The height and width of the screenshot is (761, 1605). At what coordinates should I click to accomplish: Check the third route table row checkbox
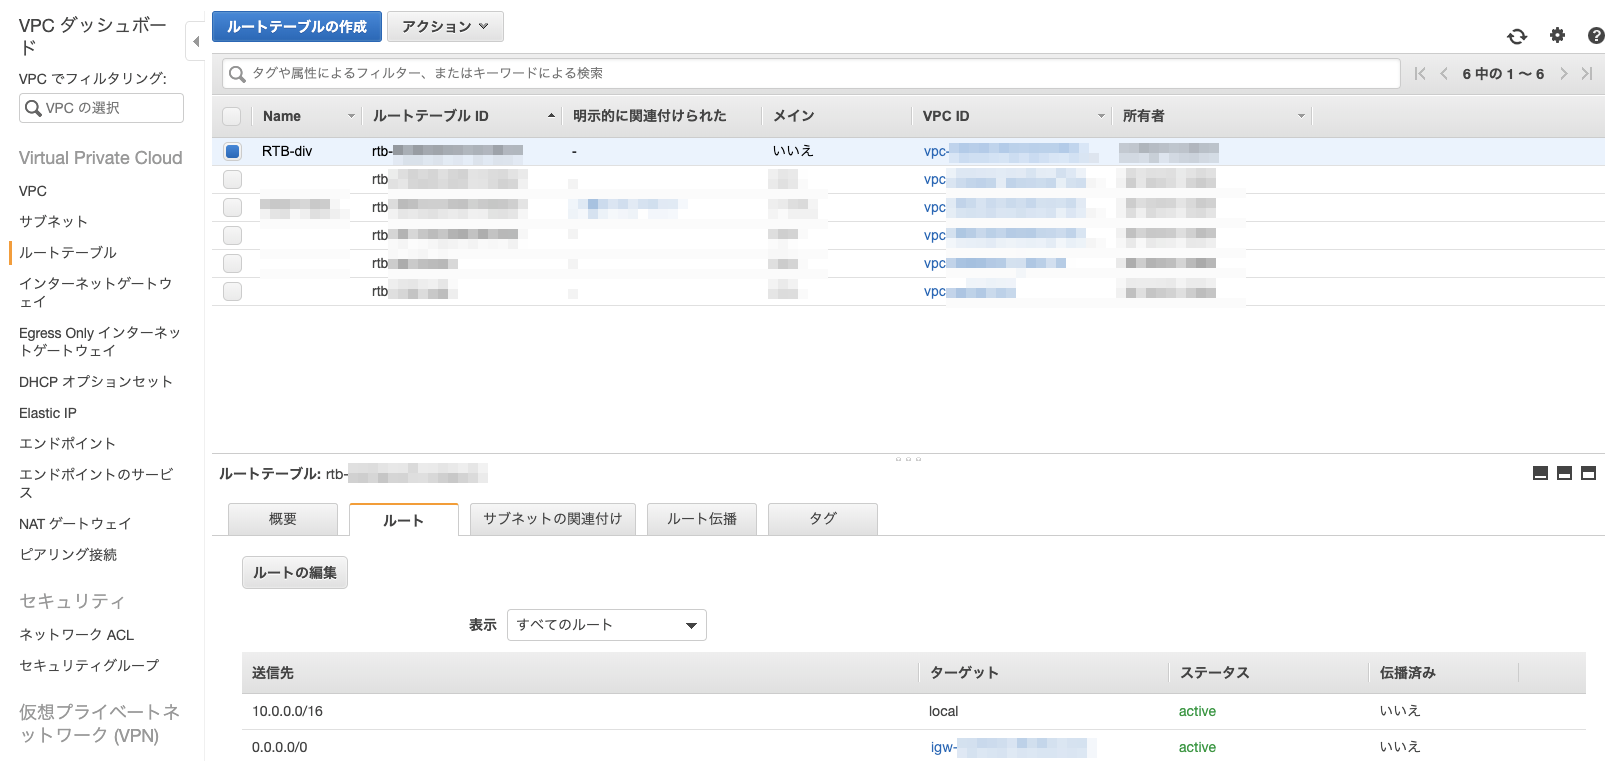[x=232, y=207]
